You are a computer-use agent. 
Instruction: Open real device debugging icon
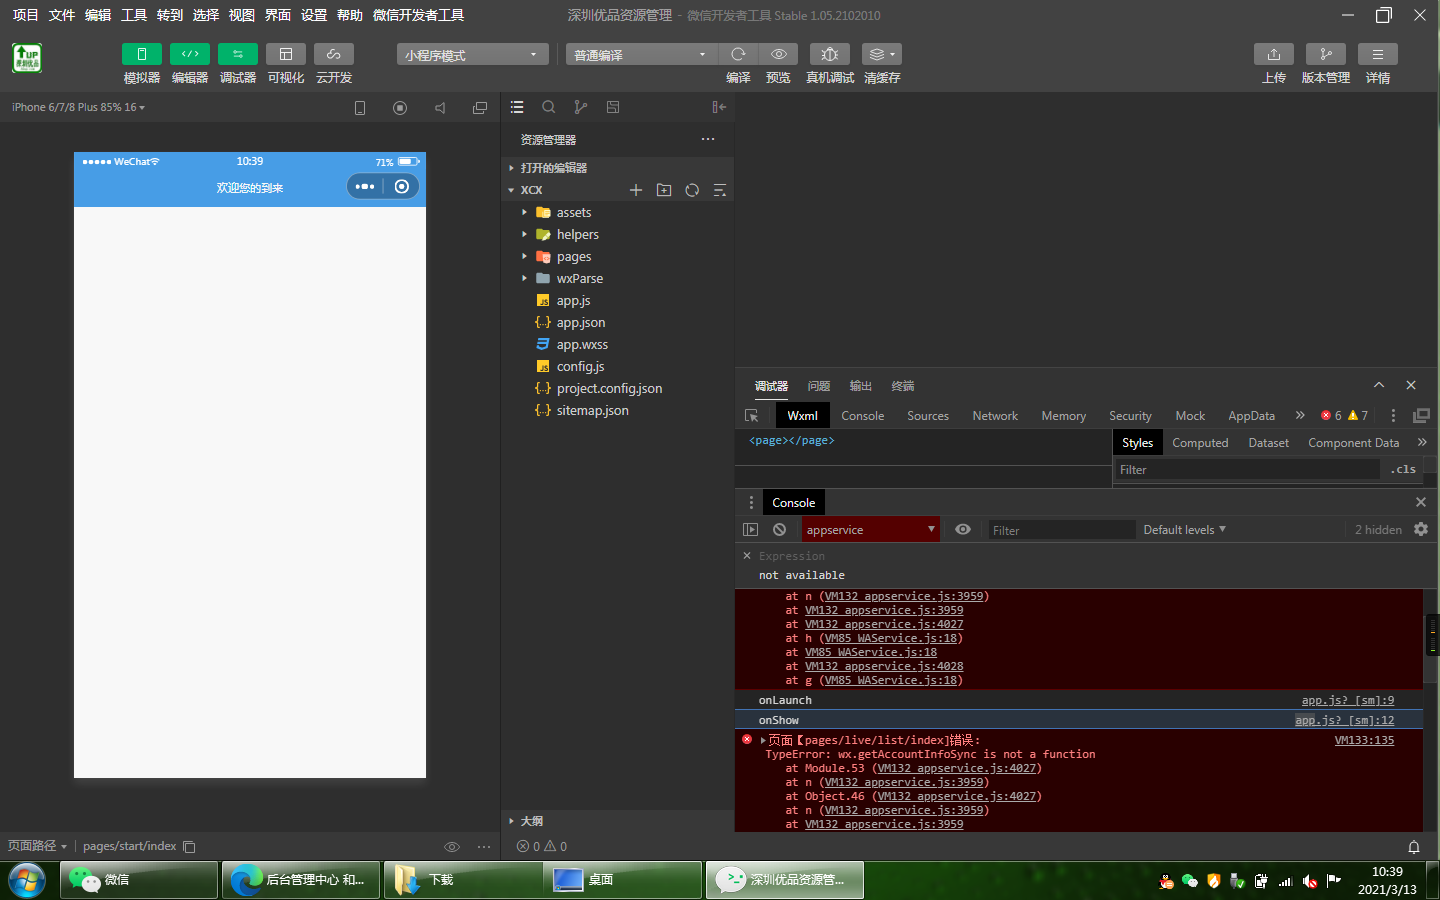pos(829,54)
